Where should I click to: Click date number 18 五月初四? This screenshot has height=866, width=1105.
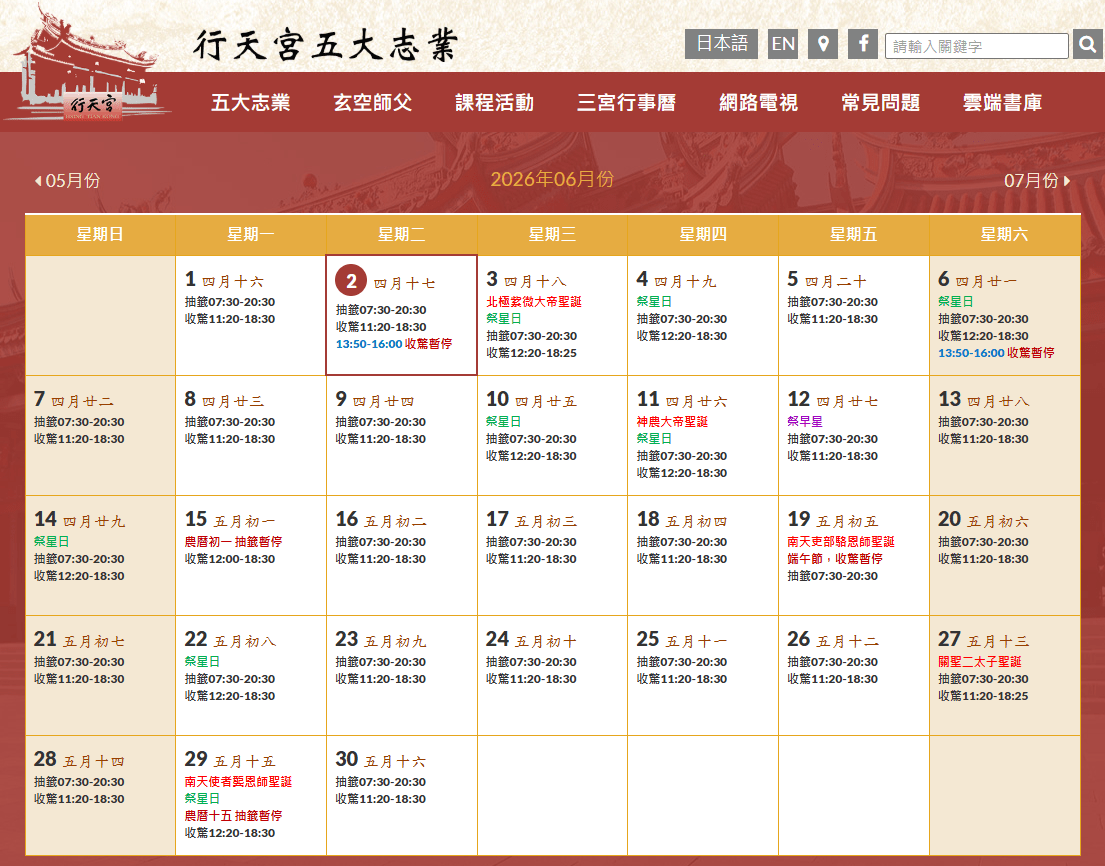pos(682,520)
